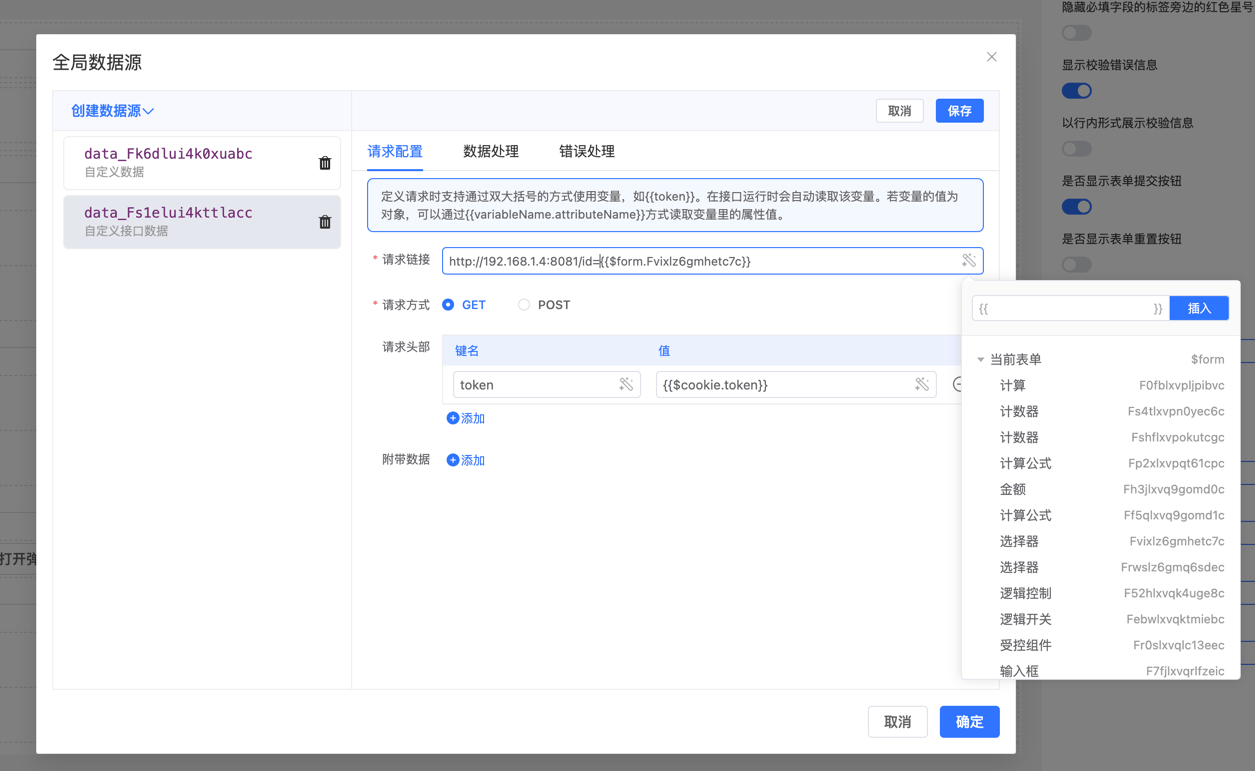
Task: Click the blue 保存 button
Action: (959, 111)
